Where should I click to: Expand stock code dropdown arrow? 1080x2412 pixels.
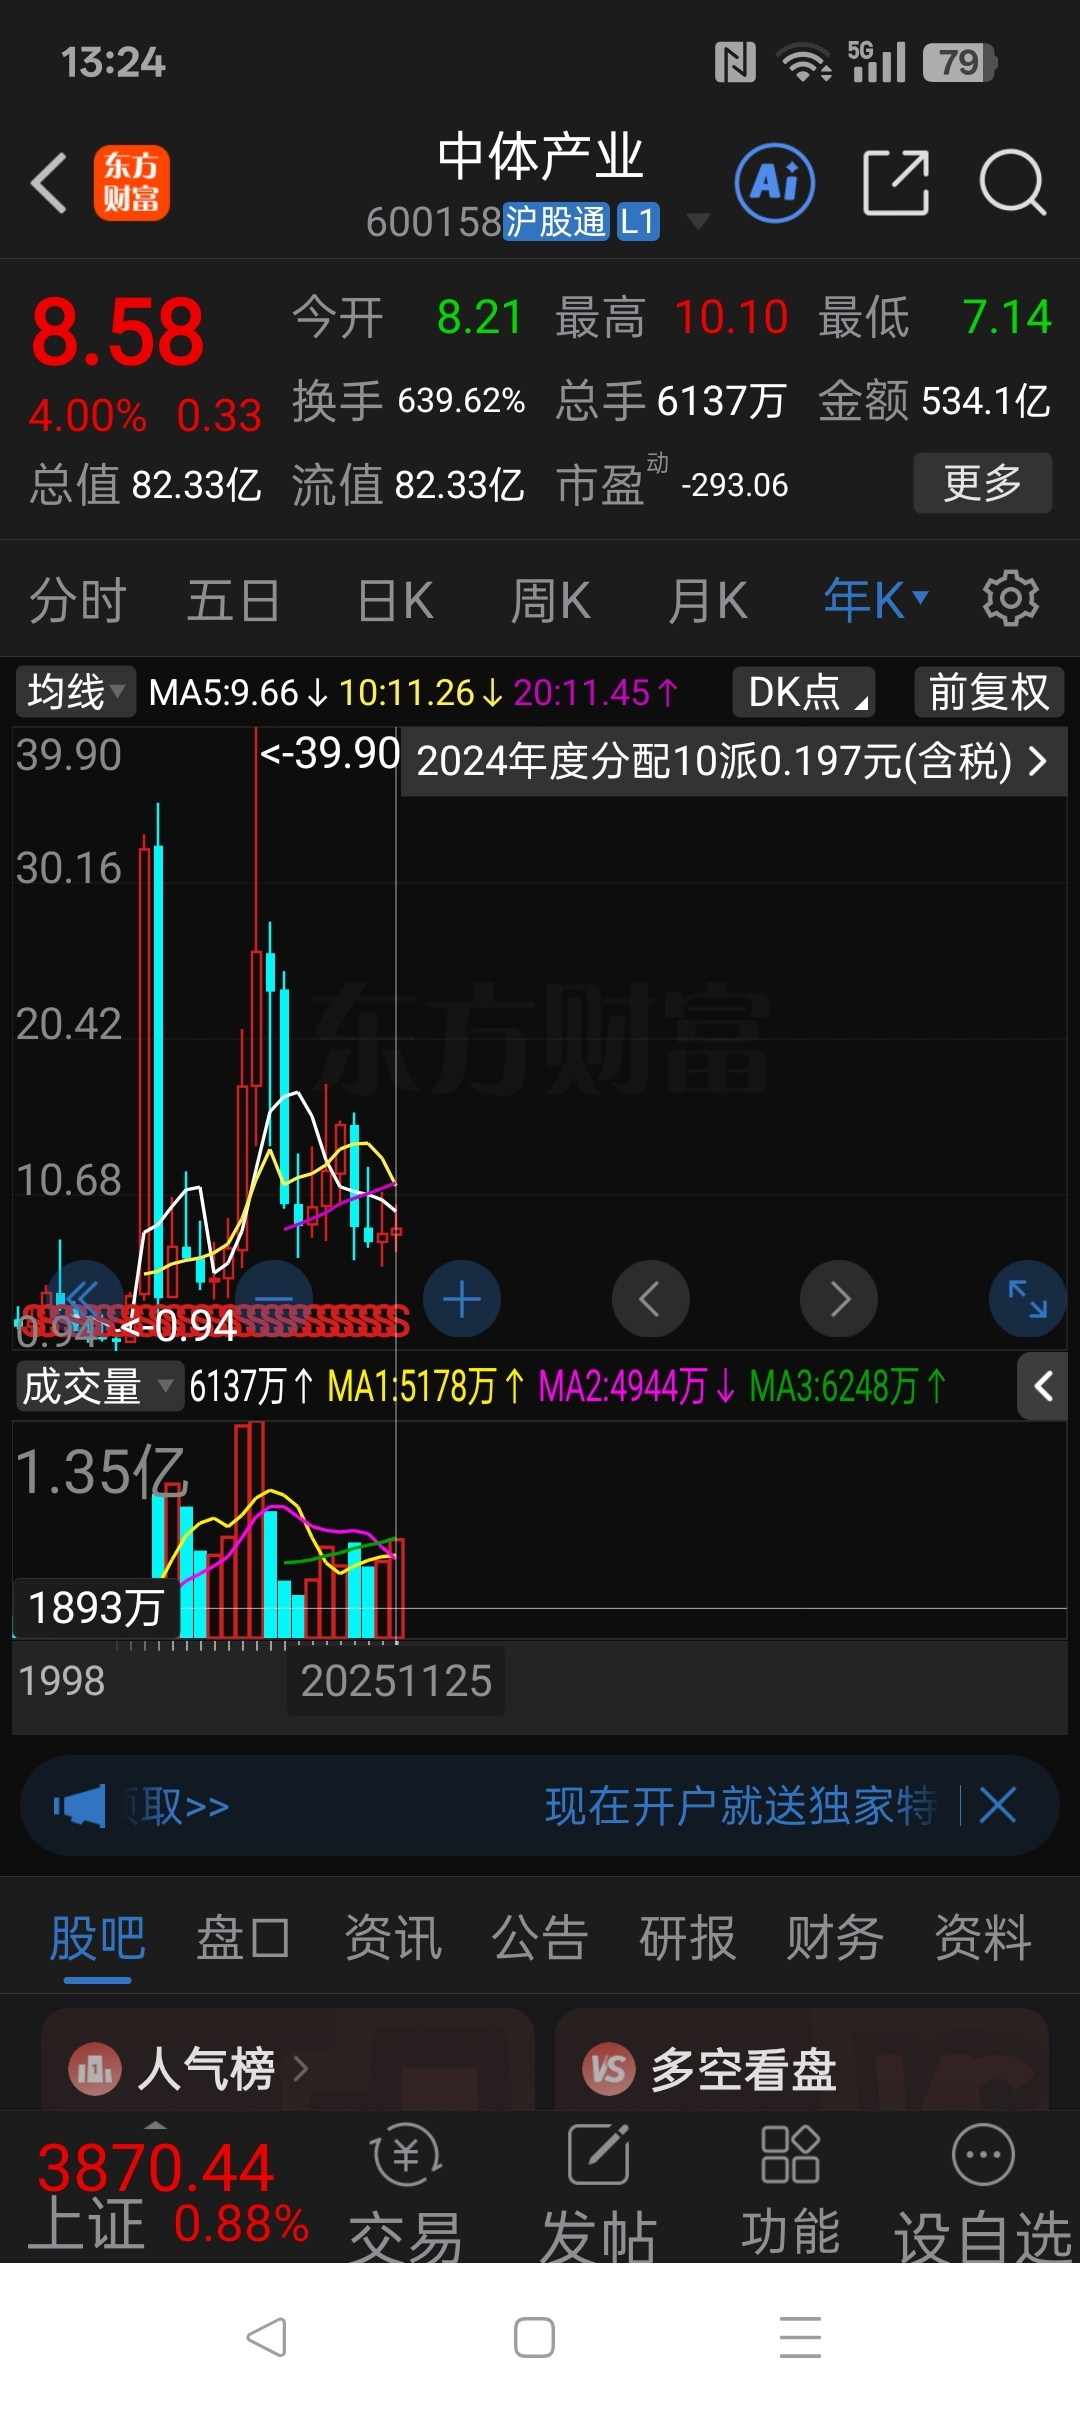coord(698,221)
